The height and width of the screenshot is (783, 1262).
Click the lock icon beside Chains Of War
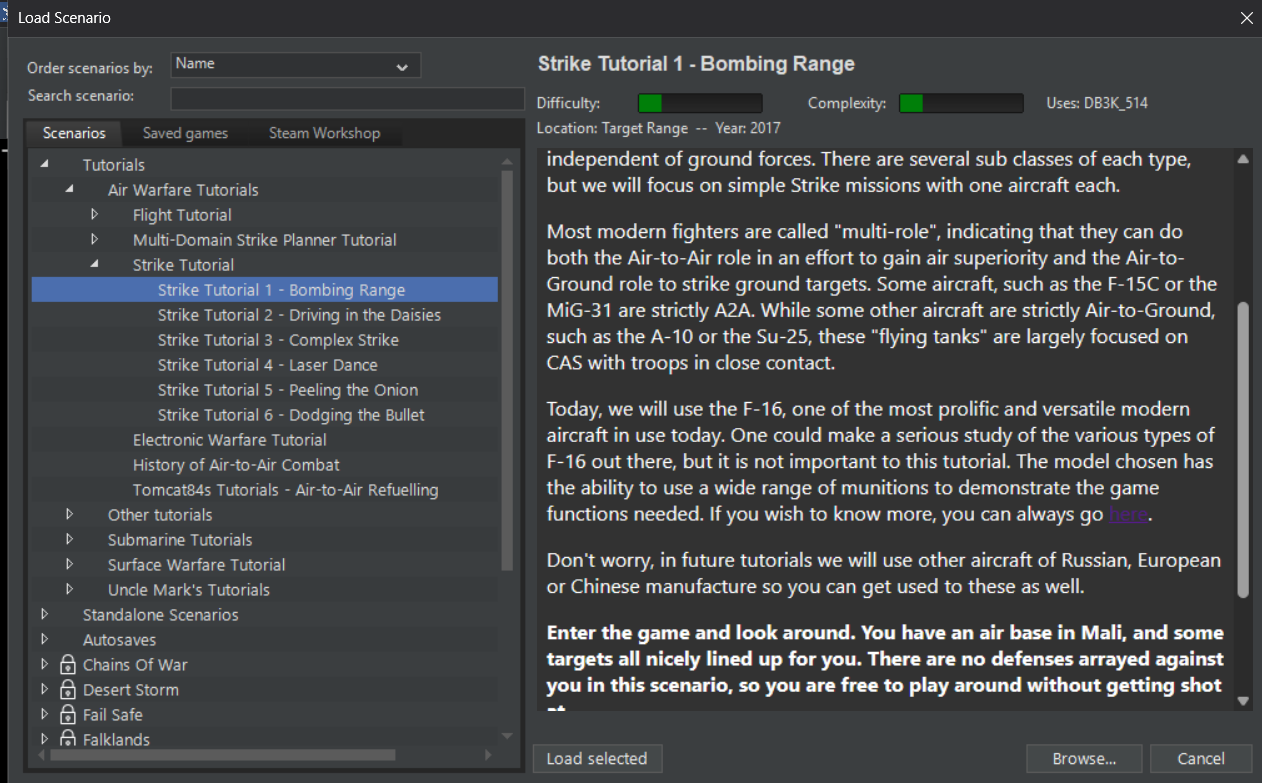68,664
